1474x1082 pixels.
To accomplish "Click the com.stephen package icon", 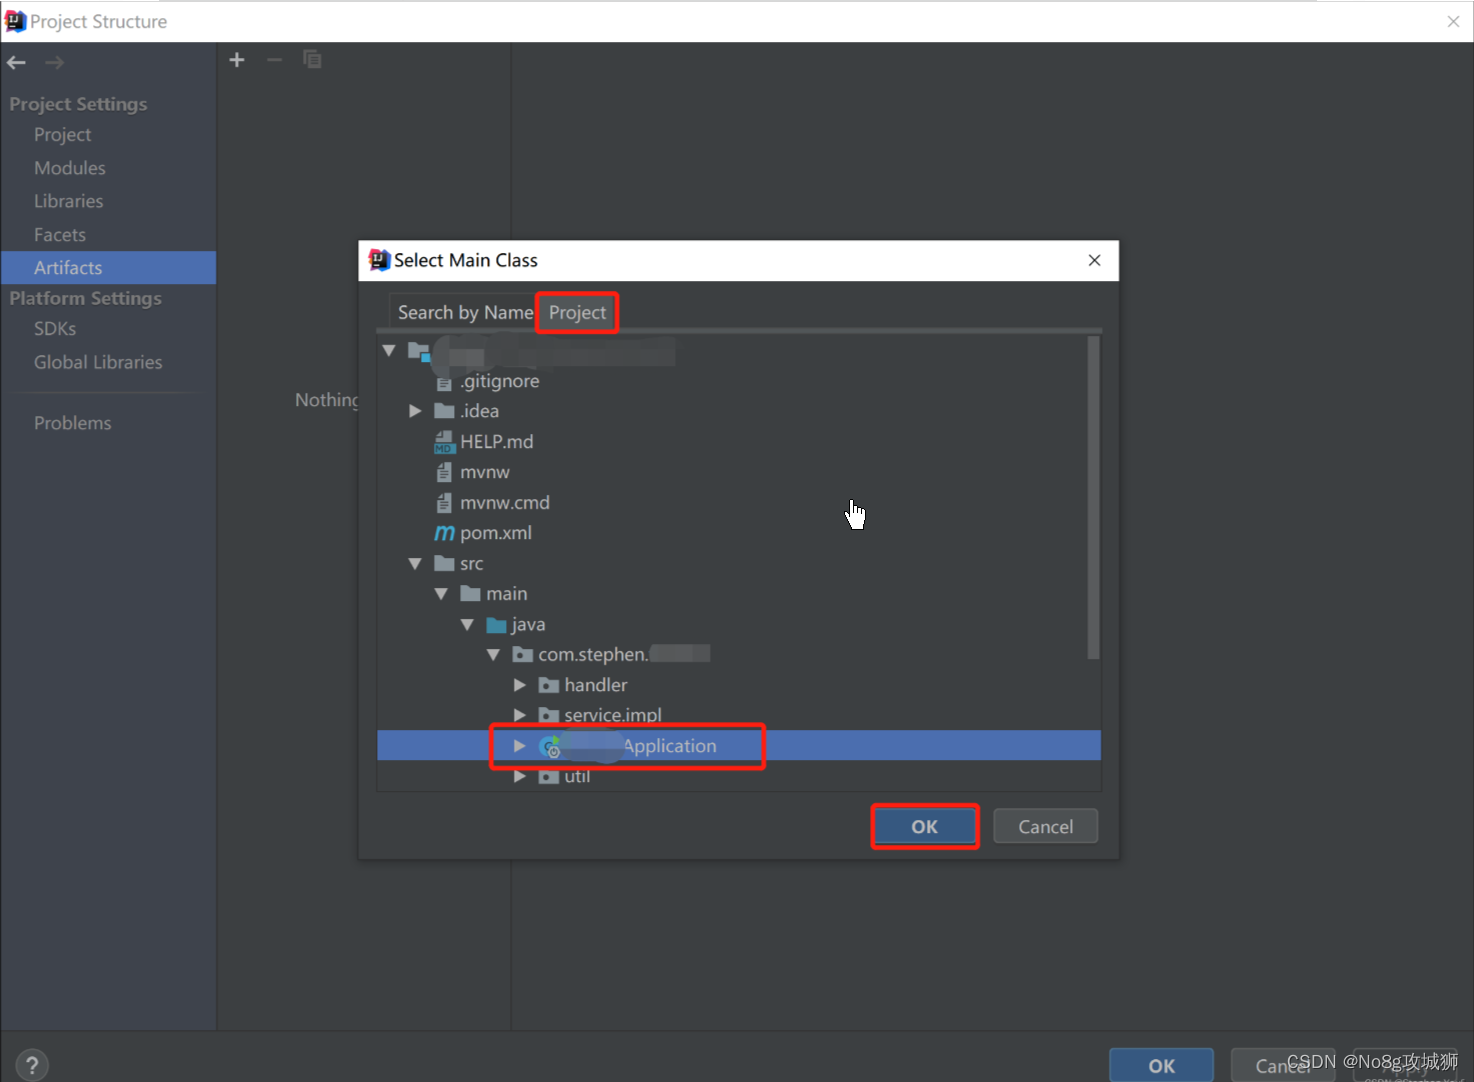I will click(x=522, y=655).
